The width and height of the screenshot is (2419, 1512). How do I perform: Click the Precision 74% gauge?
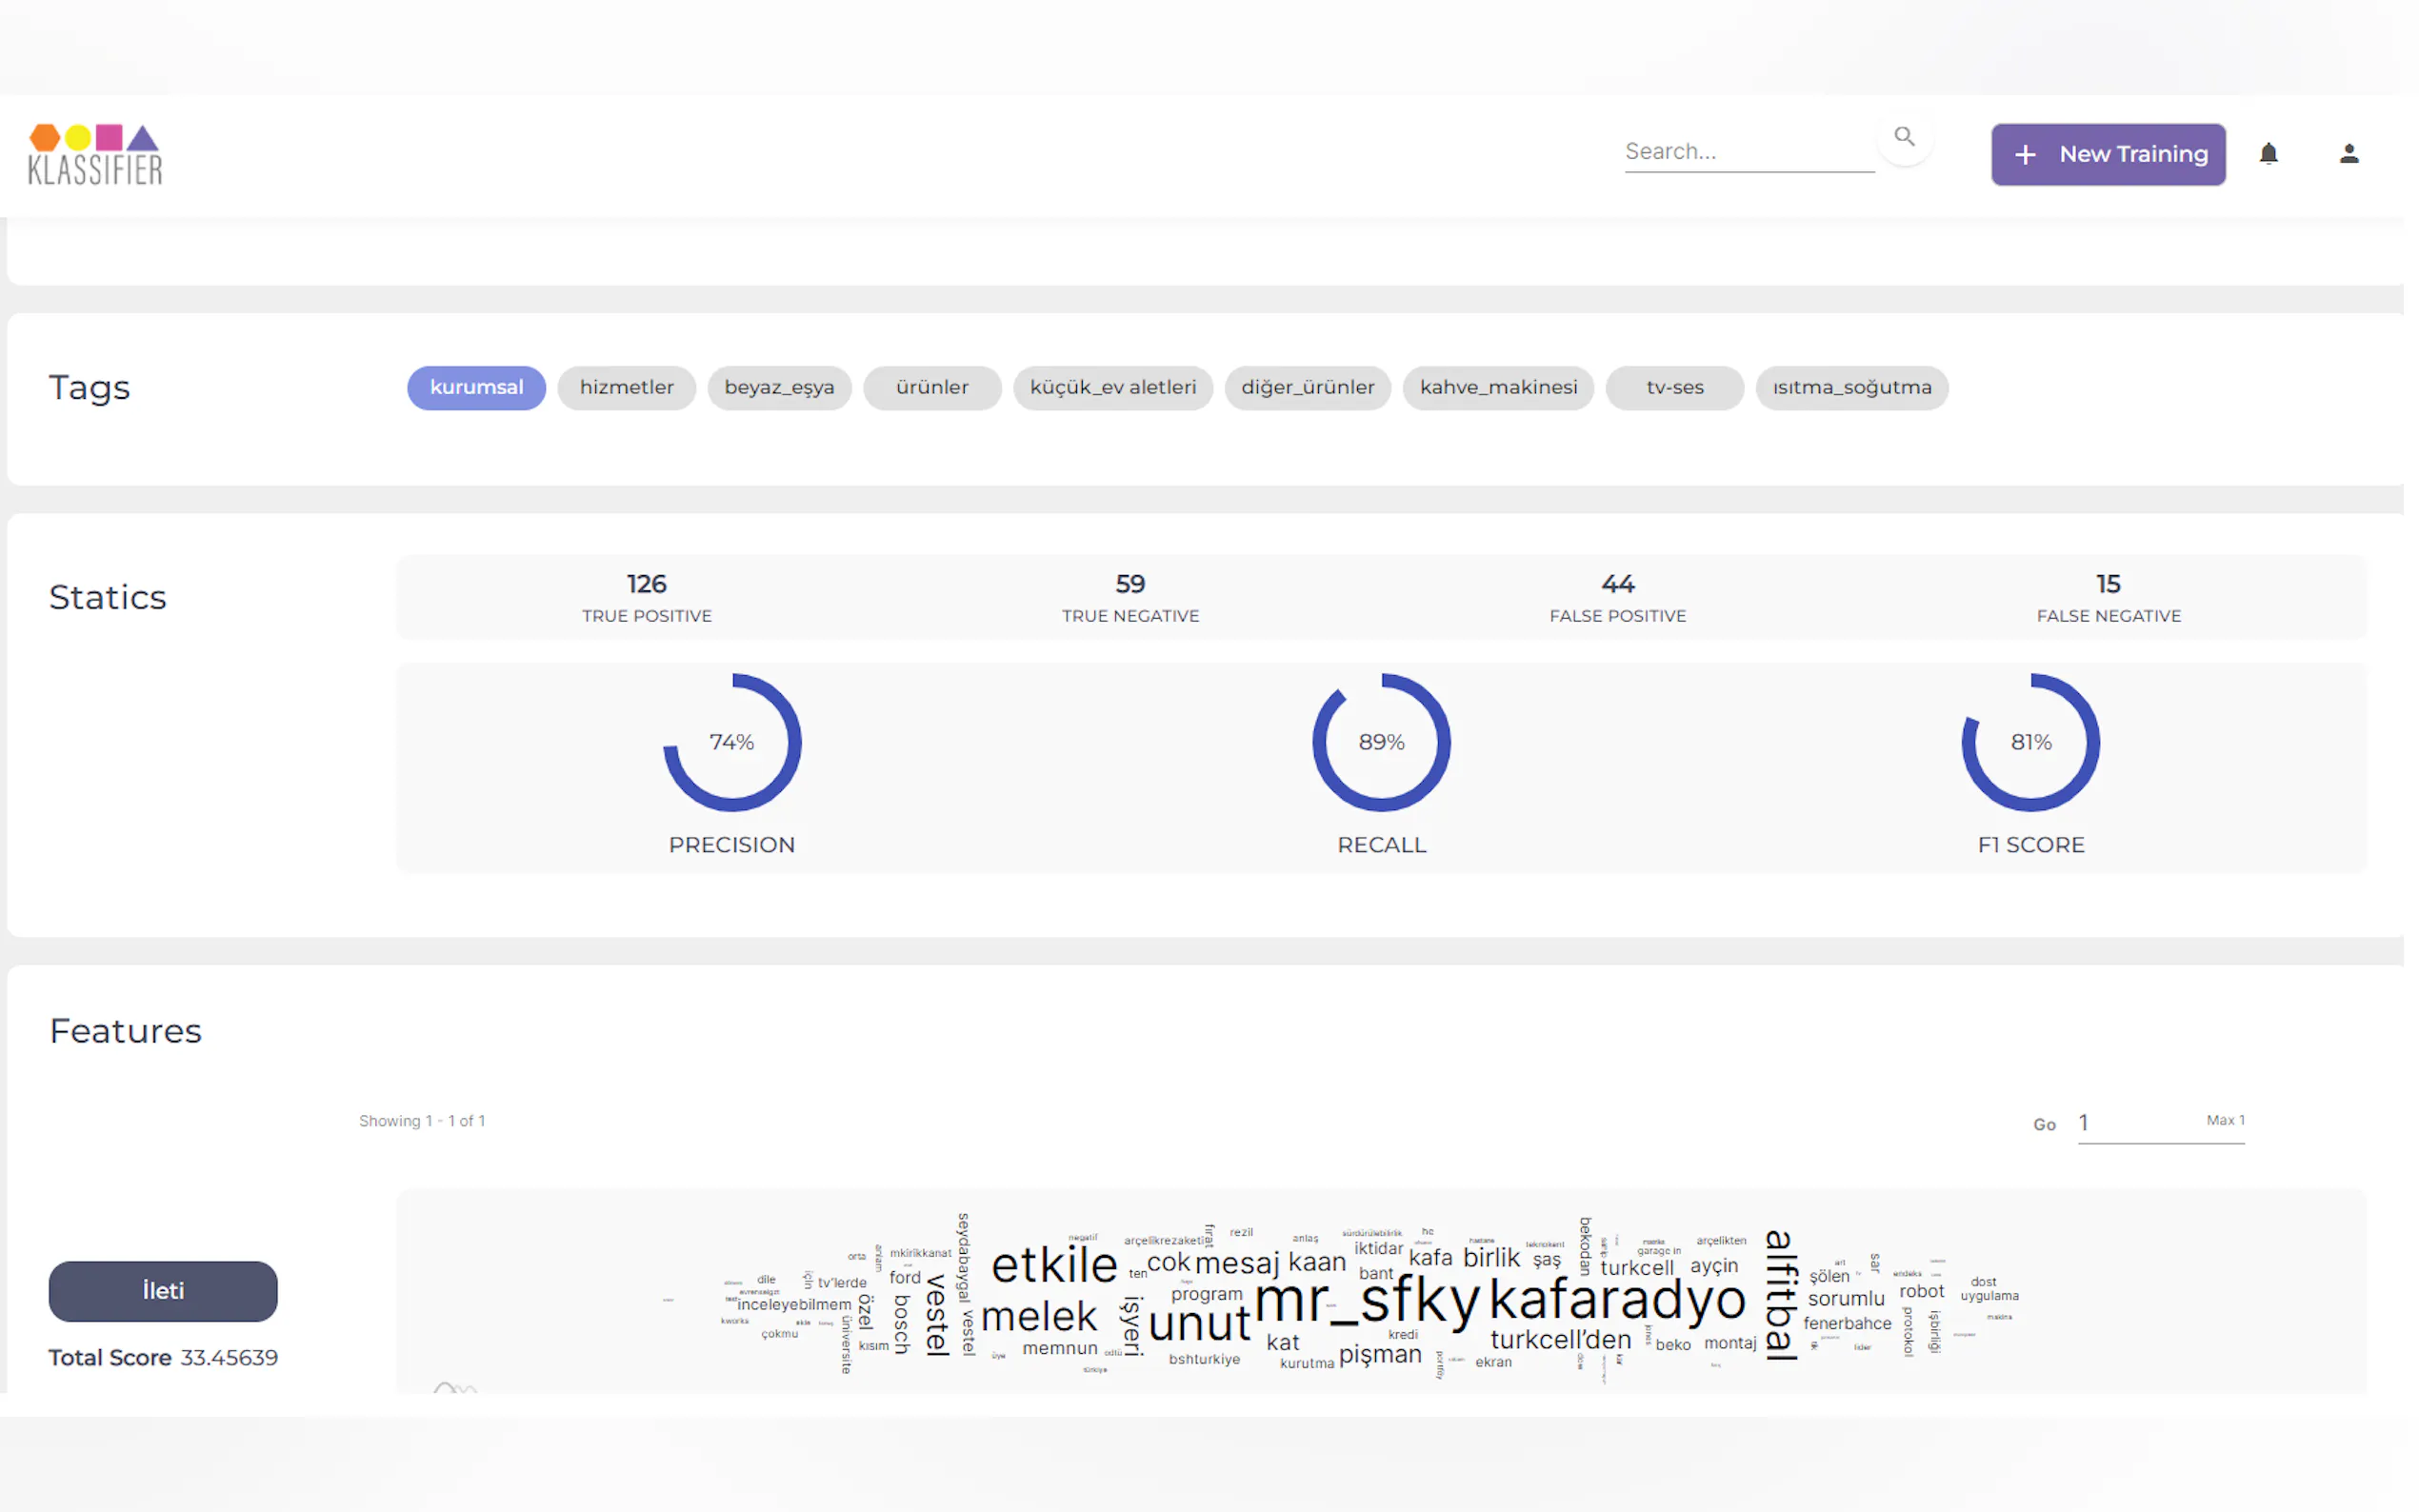(x=732, y=742)
